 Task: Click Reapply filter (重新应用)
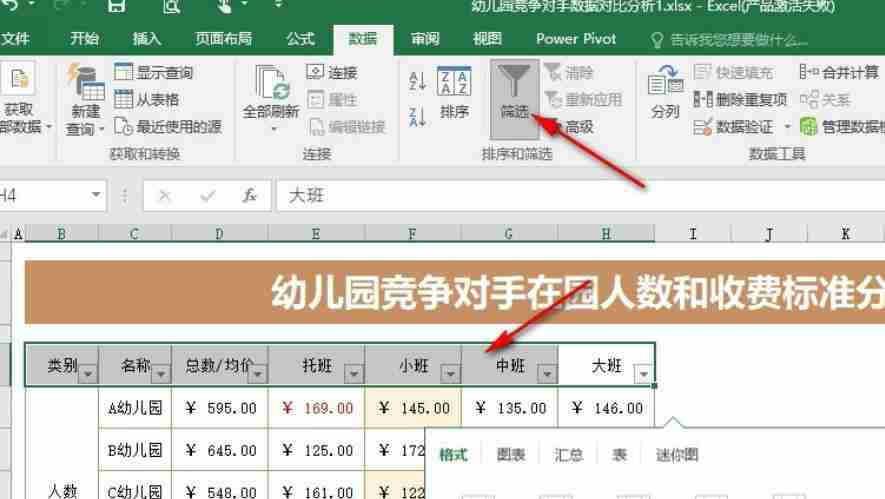click(x=584, y=100)
